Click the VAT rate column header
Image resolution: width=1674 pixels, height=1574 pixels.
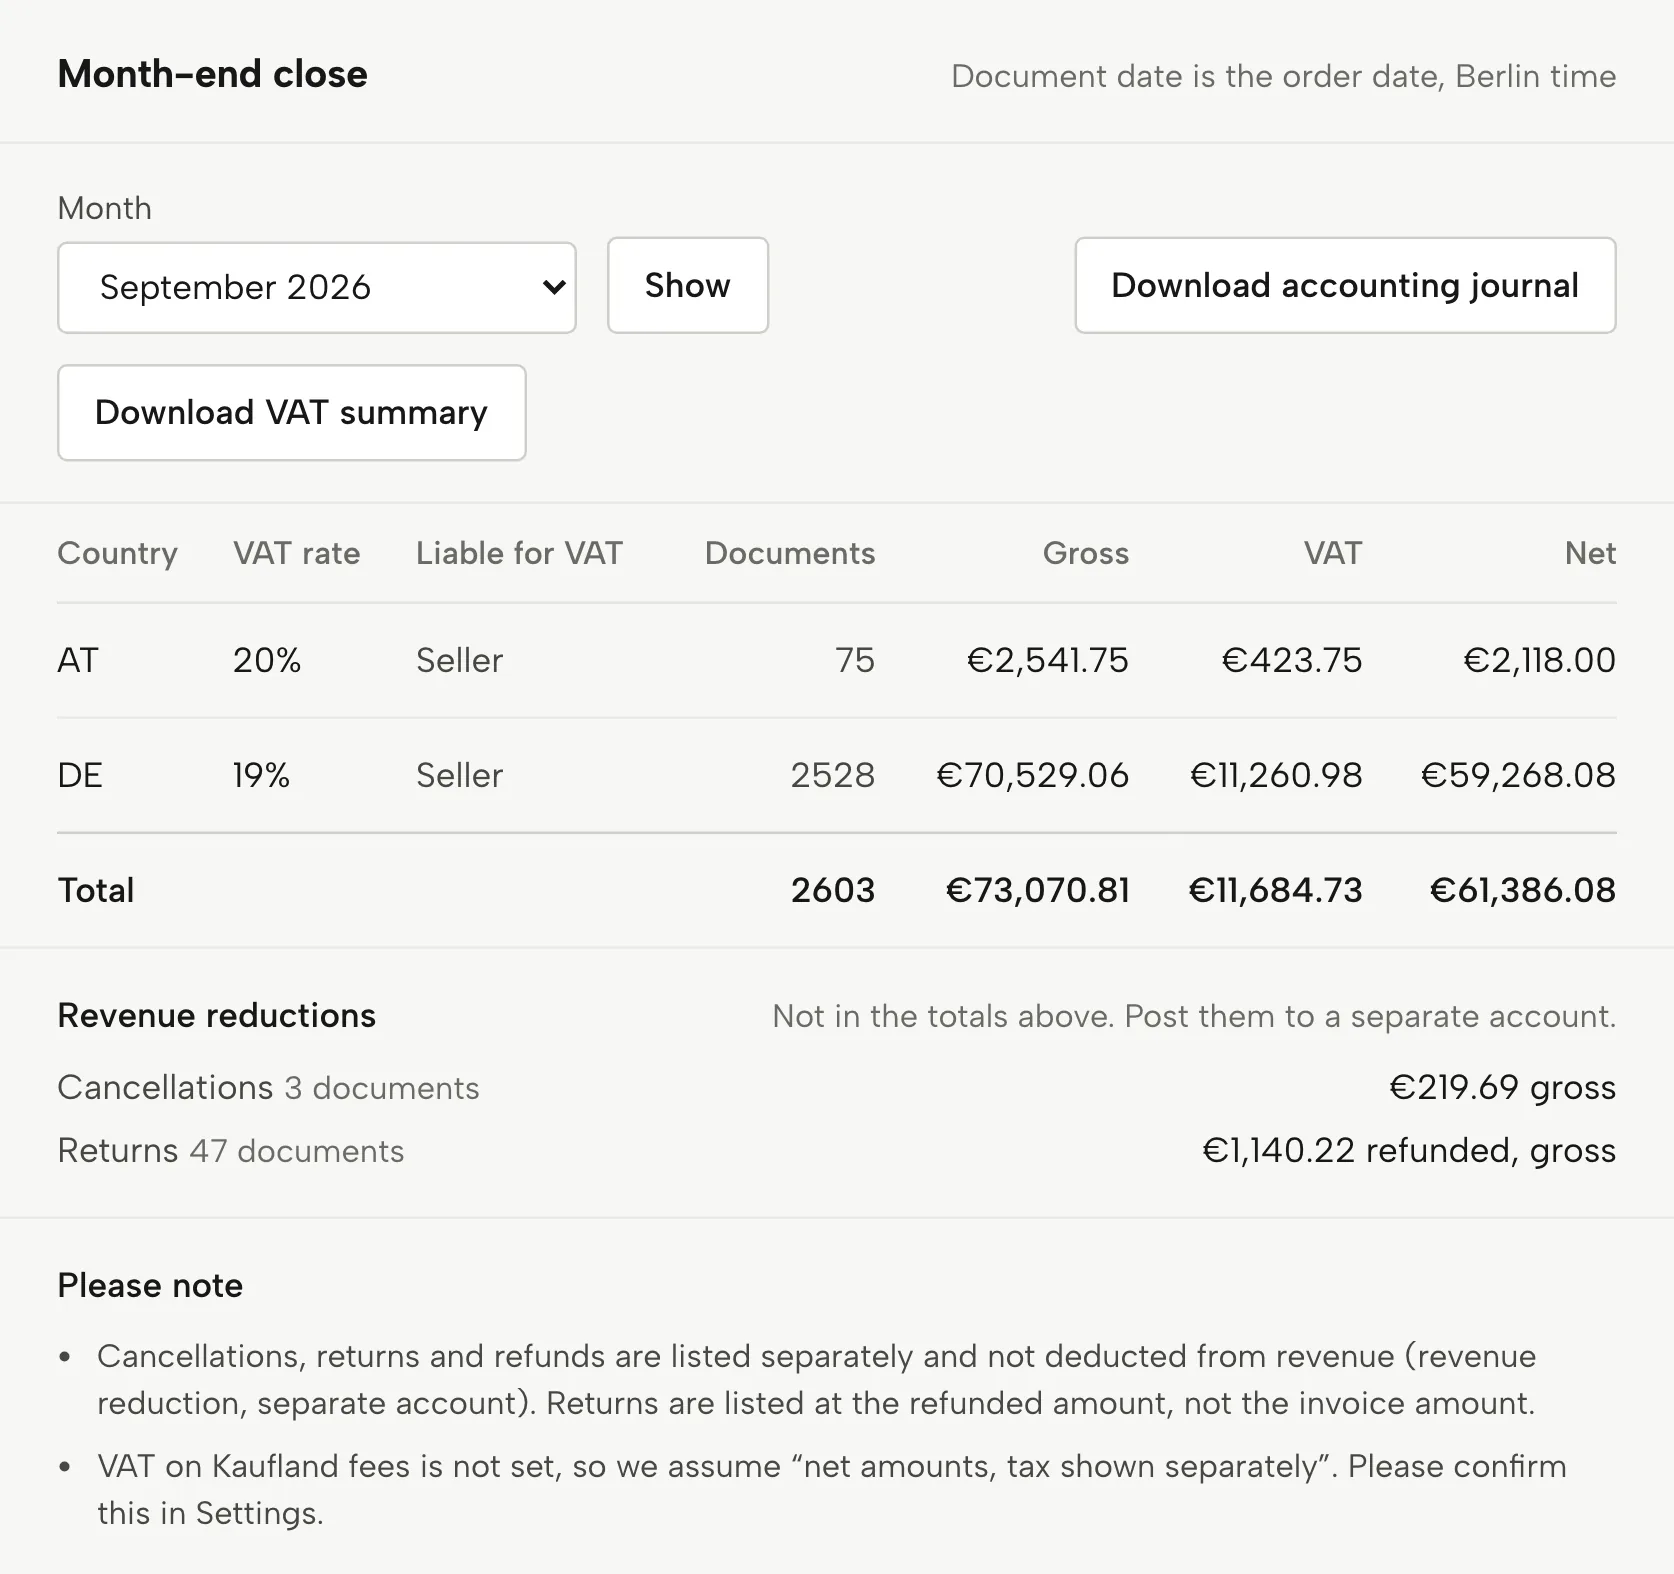pyautogui.click(x=297, y=553)
